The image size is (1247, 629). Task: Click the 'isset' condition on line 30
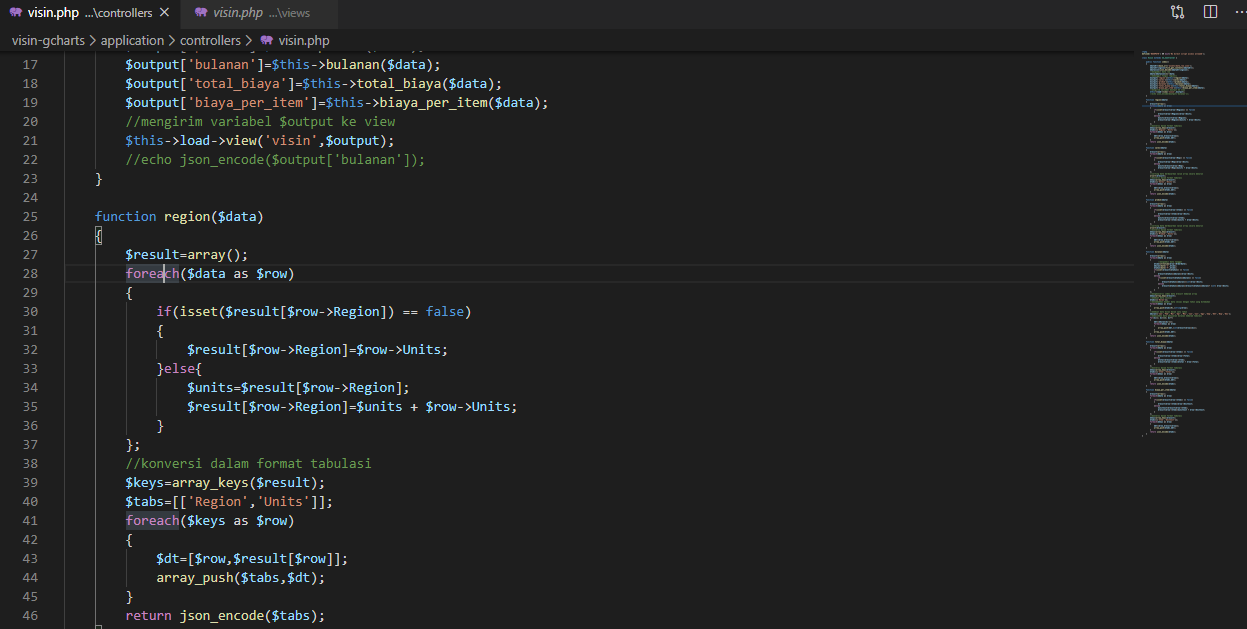click(x=313, y=311)
